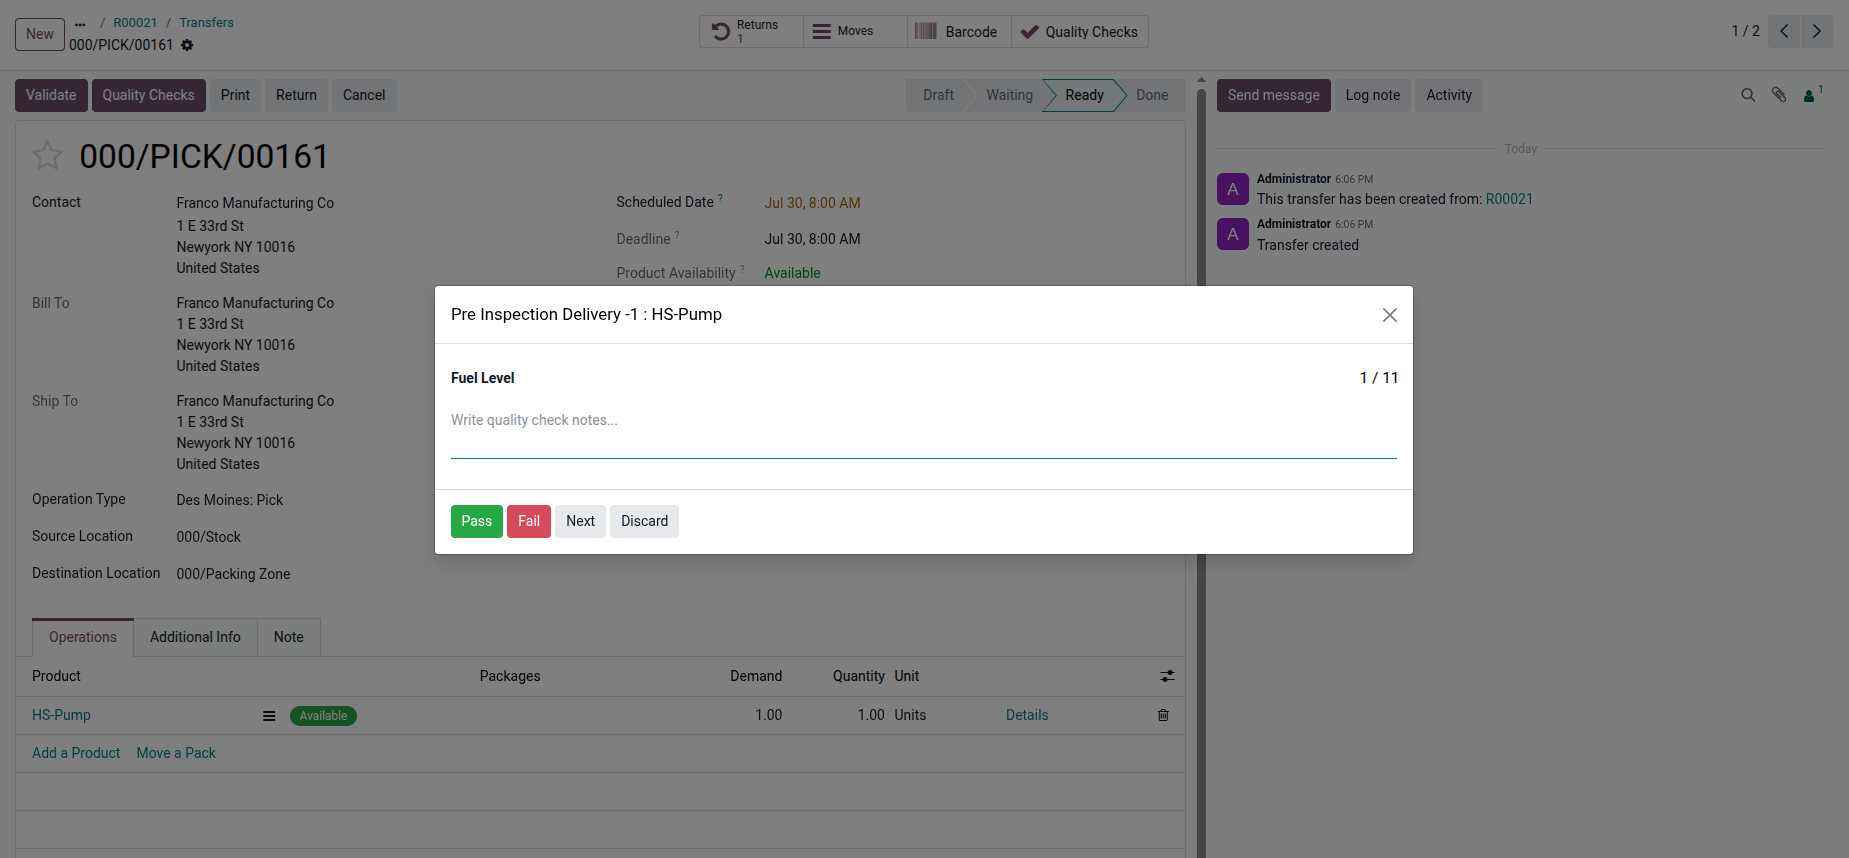Go to Next quality check
Image resolution: width=1849 pixels, height=858 pixels.
[x=580, y=521]
